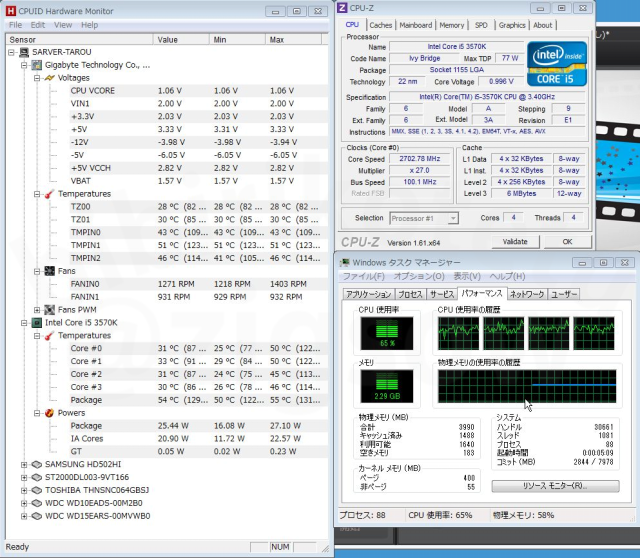The image size is (640, 558).
Task: Click the SAMSUNG HD502HI drive icon
Action: 36,464
